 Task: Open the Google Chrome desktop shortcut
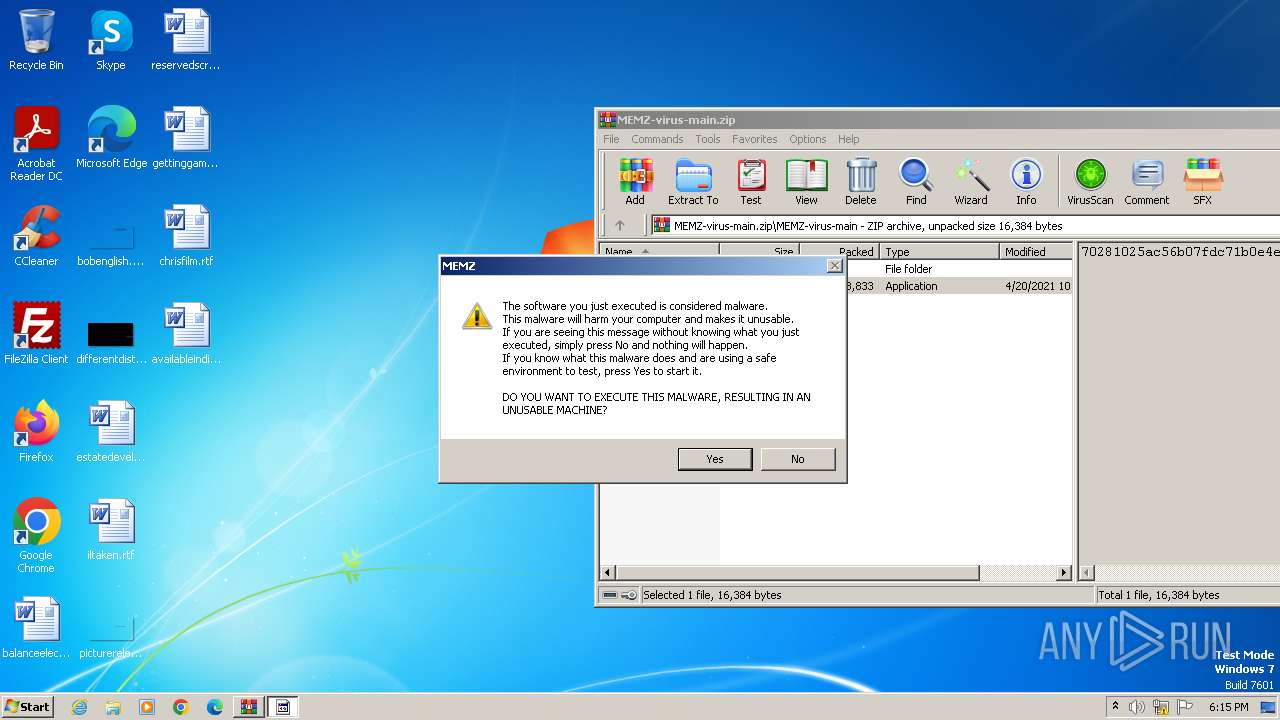(x=36, y=536)
